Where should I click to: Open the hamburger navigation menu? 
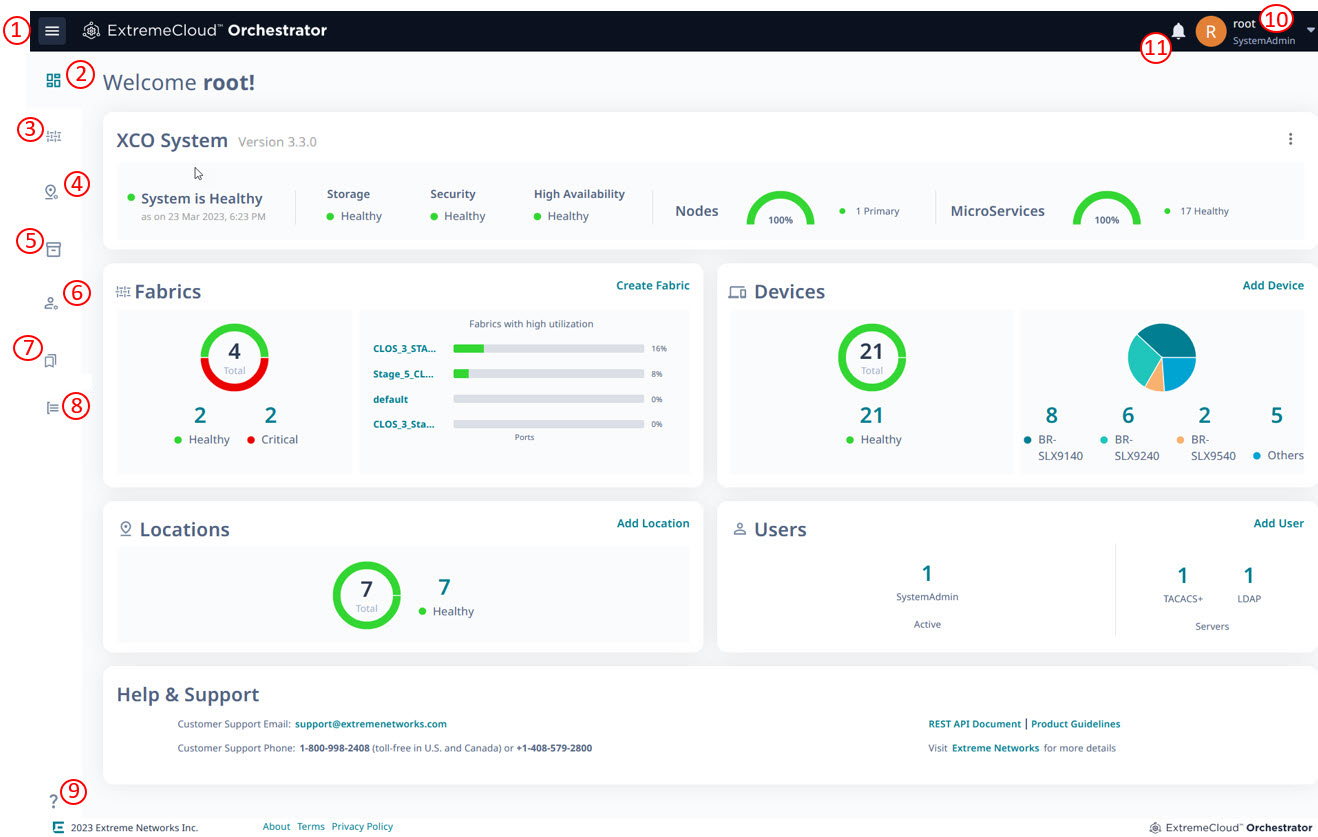click(52, 31)
